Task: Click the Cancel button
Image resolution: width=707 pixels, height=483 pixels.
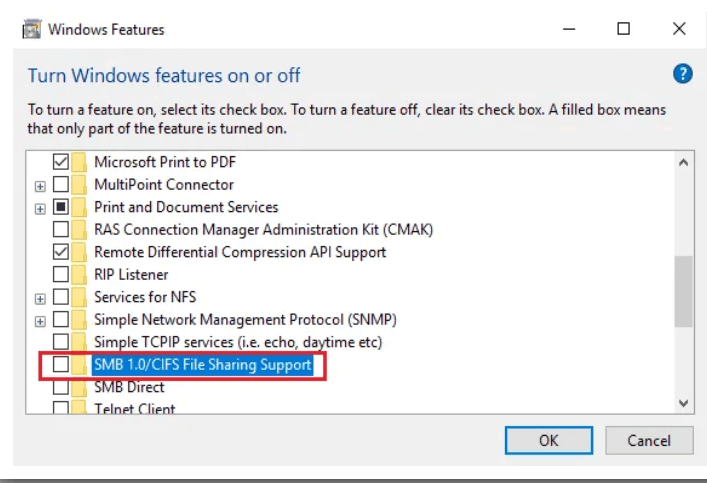Action: (649, 440)
